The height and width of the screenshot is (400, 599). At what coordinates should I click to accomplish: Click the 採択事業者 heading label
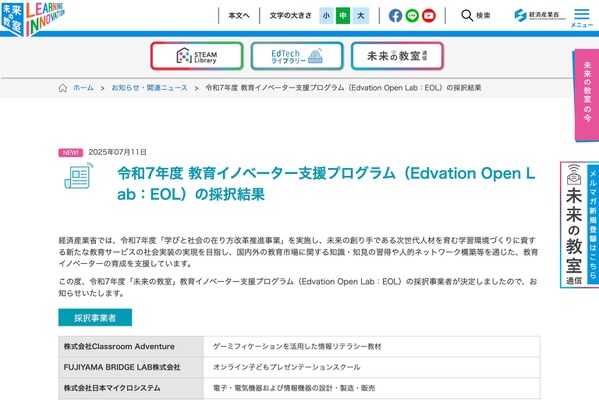tap(95, 317)
